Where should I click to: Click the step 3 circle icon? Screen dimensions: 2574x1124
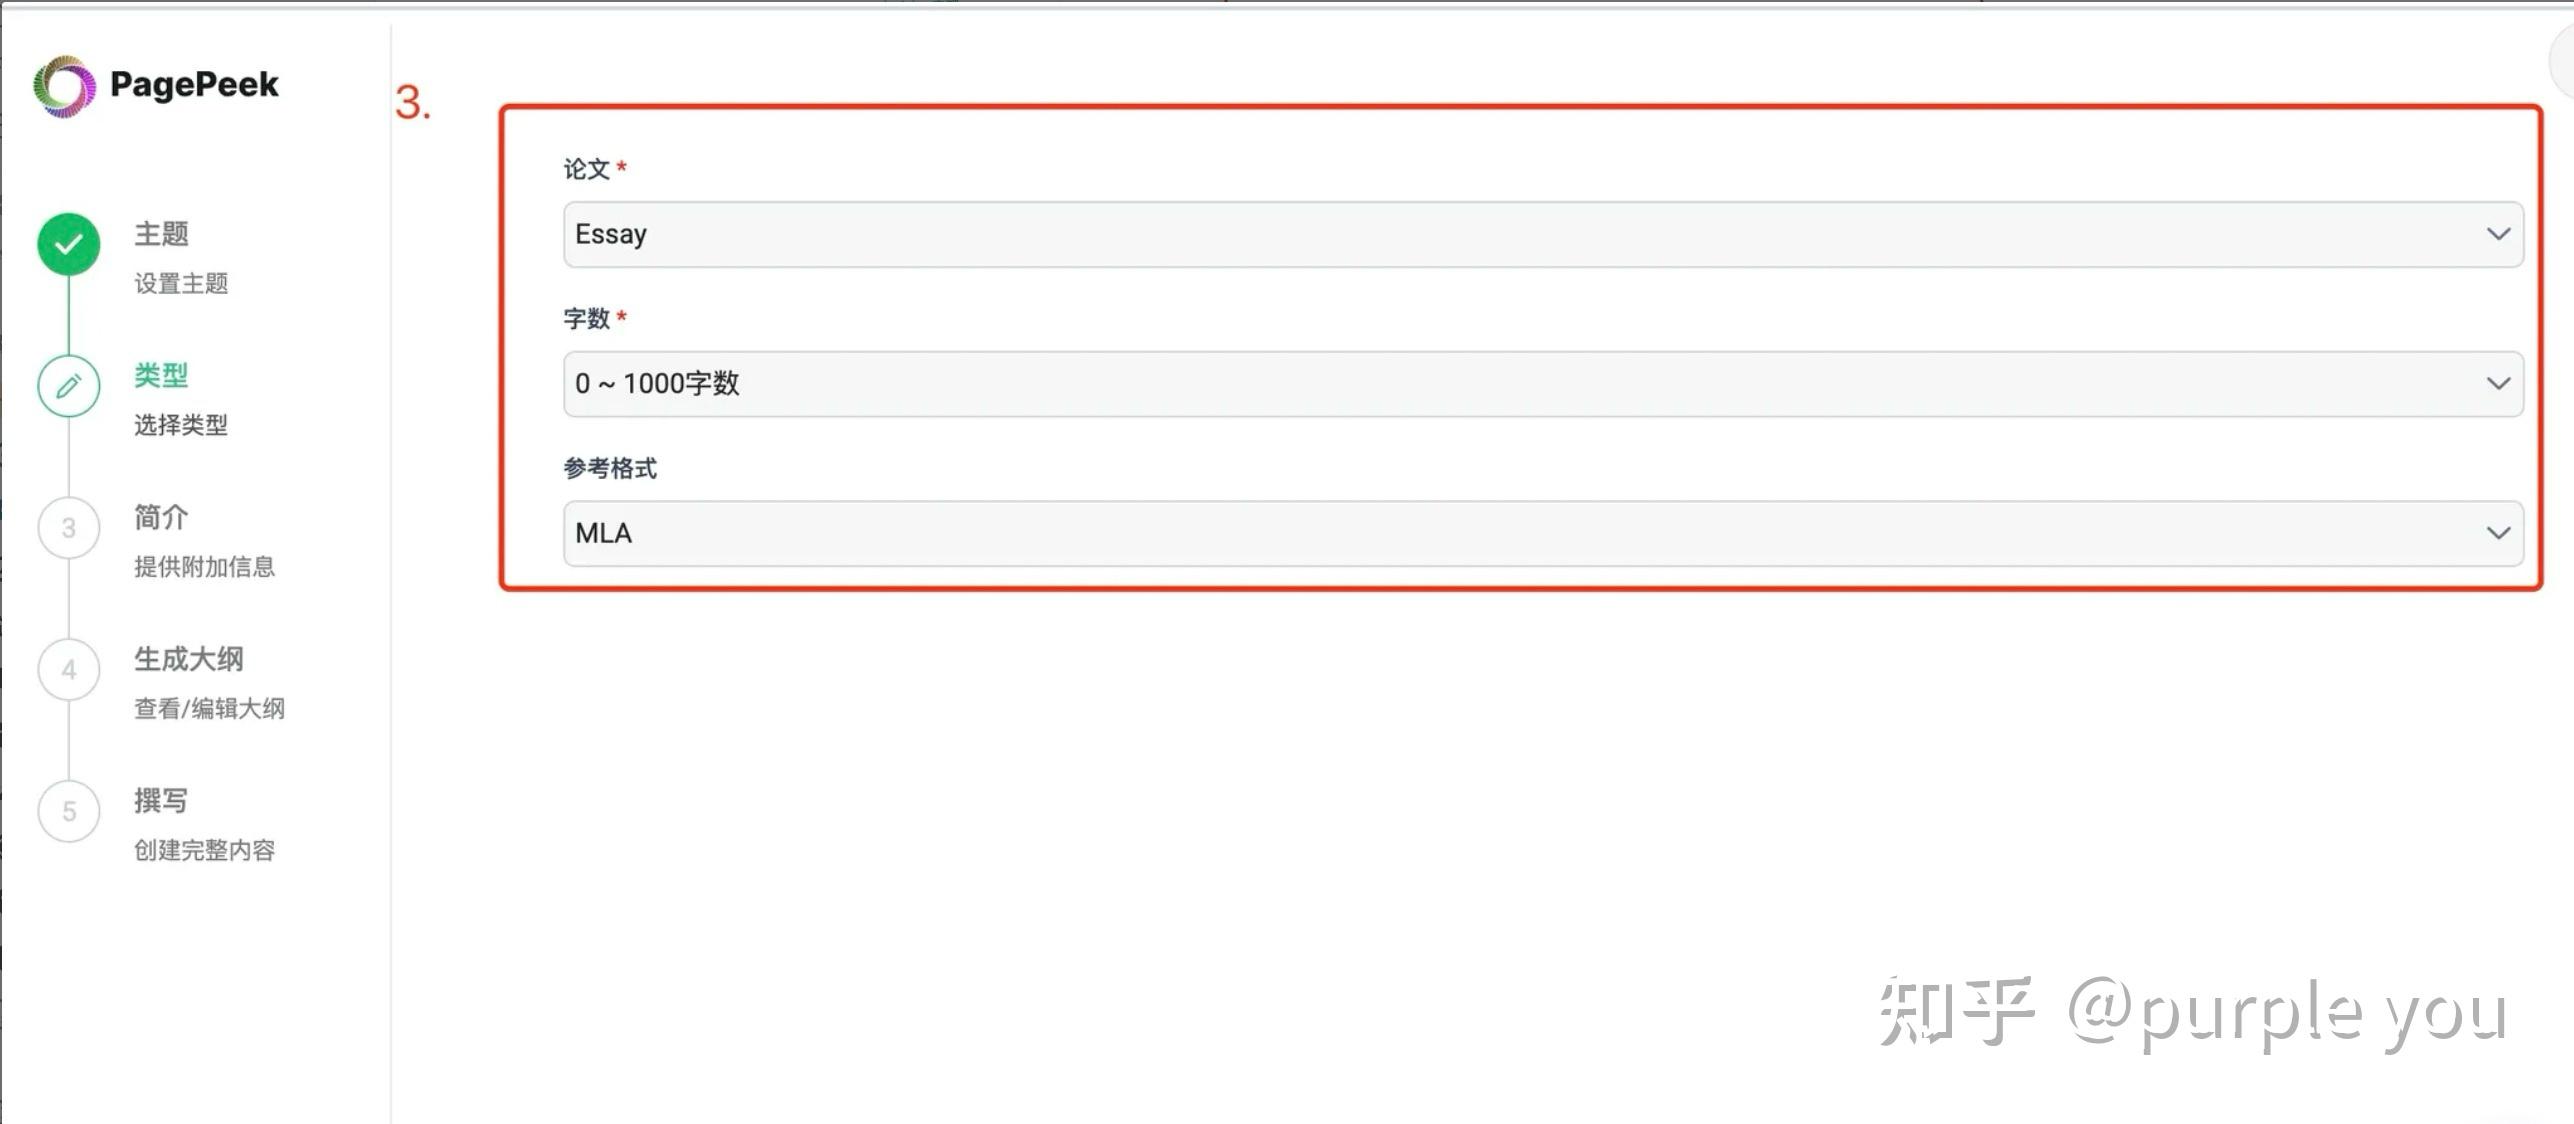tap(69, 528)
